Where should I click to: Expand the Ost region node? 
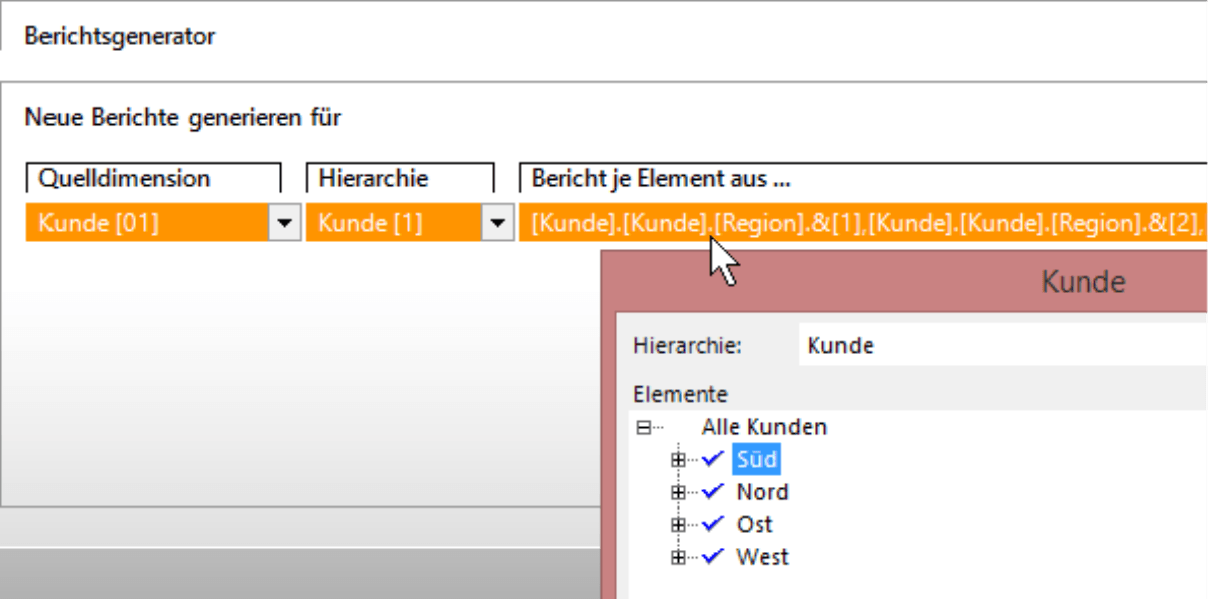pyautogui.click(x=678, y=524)
